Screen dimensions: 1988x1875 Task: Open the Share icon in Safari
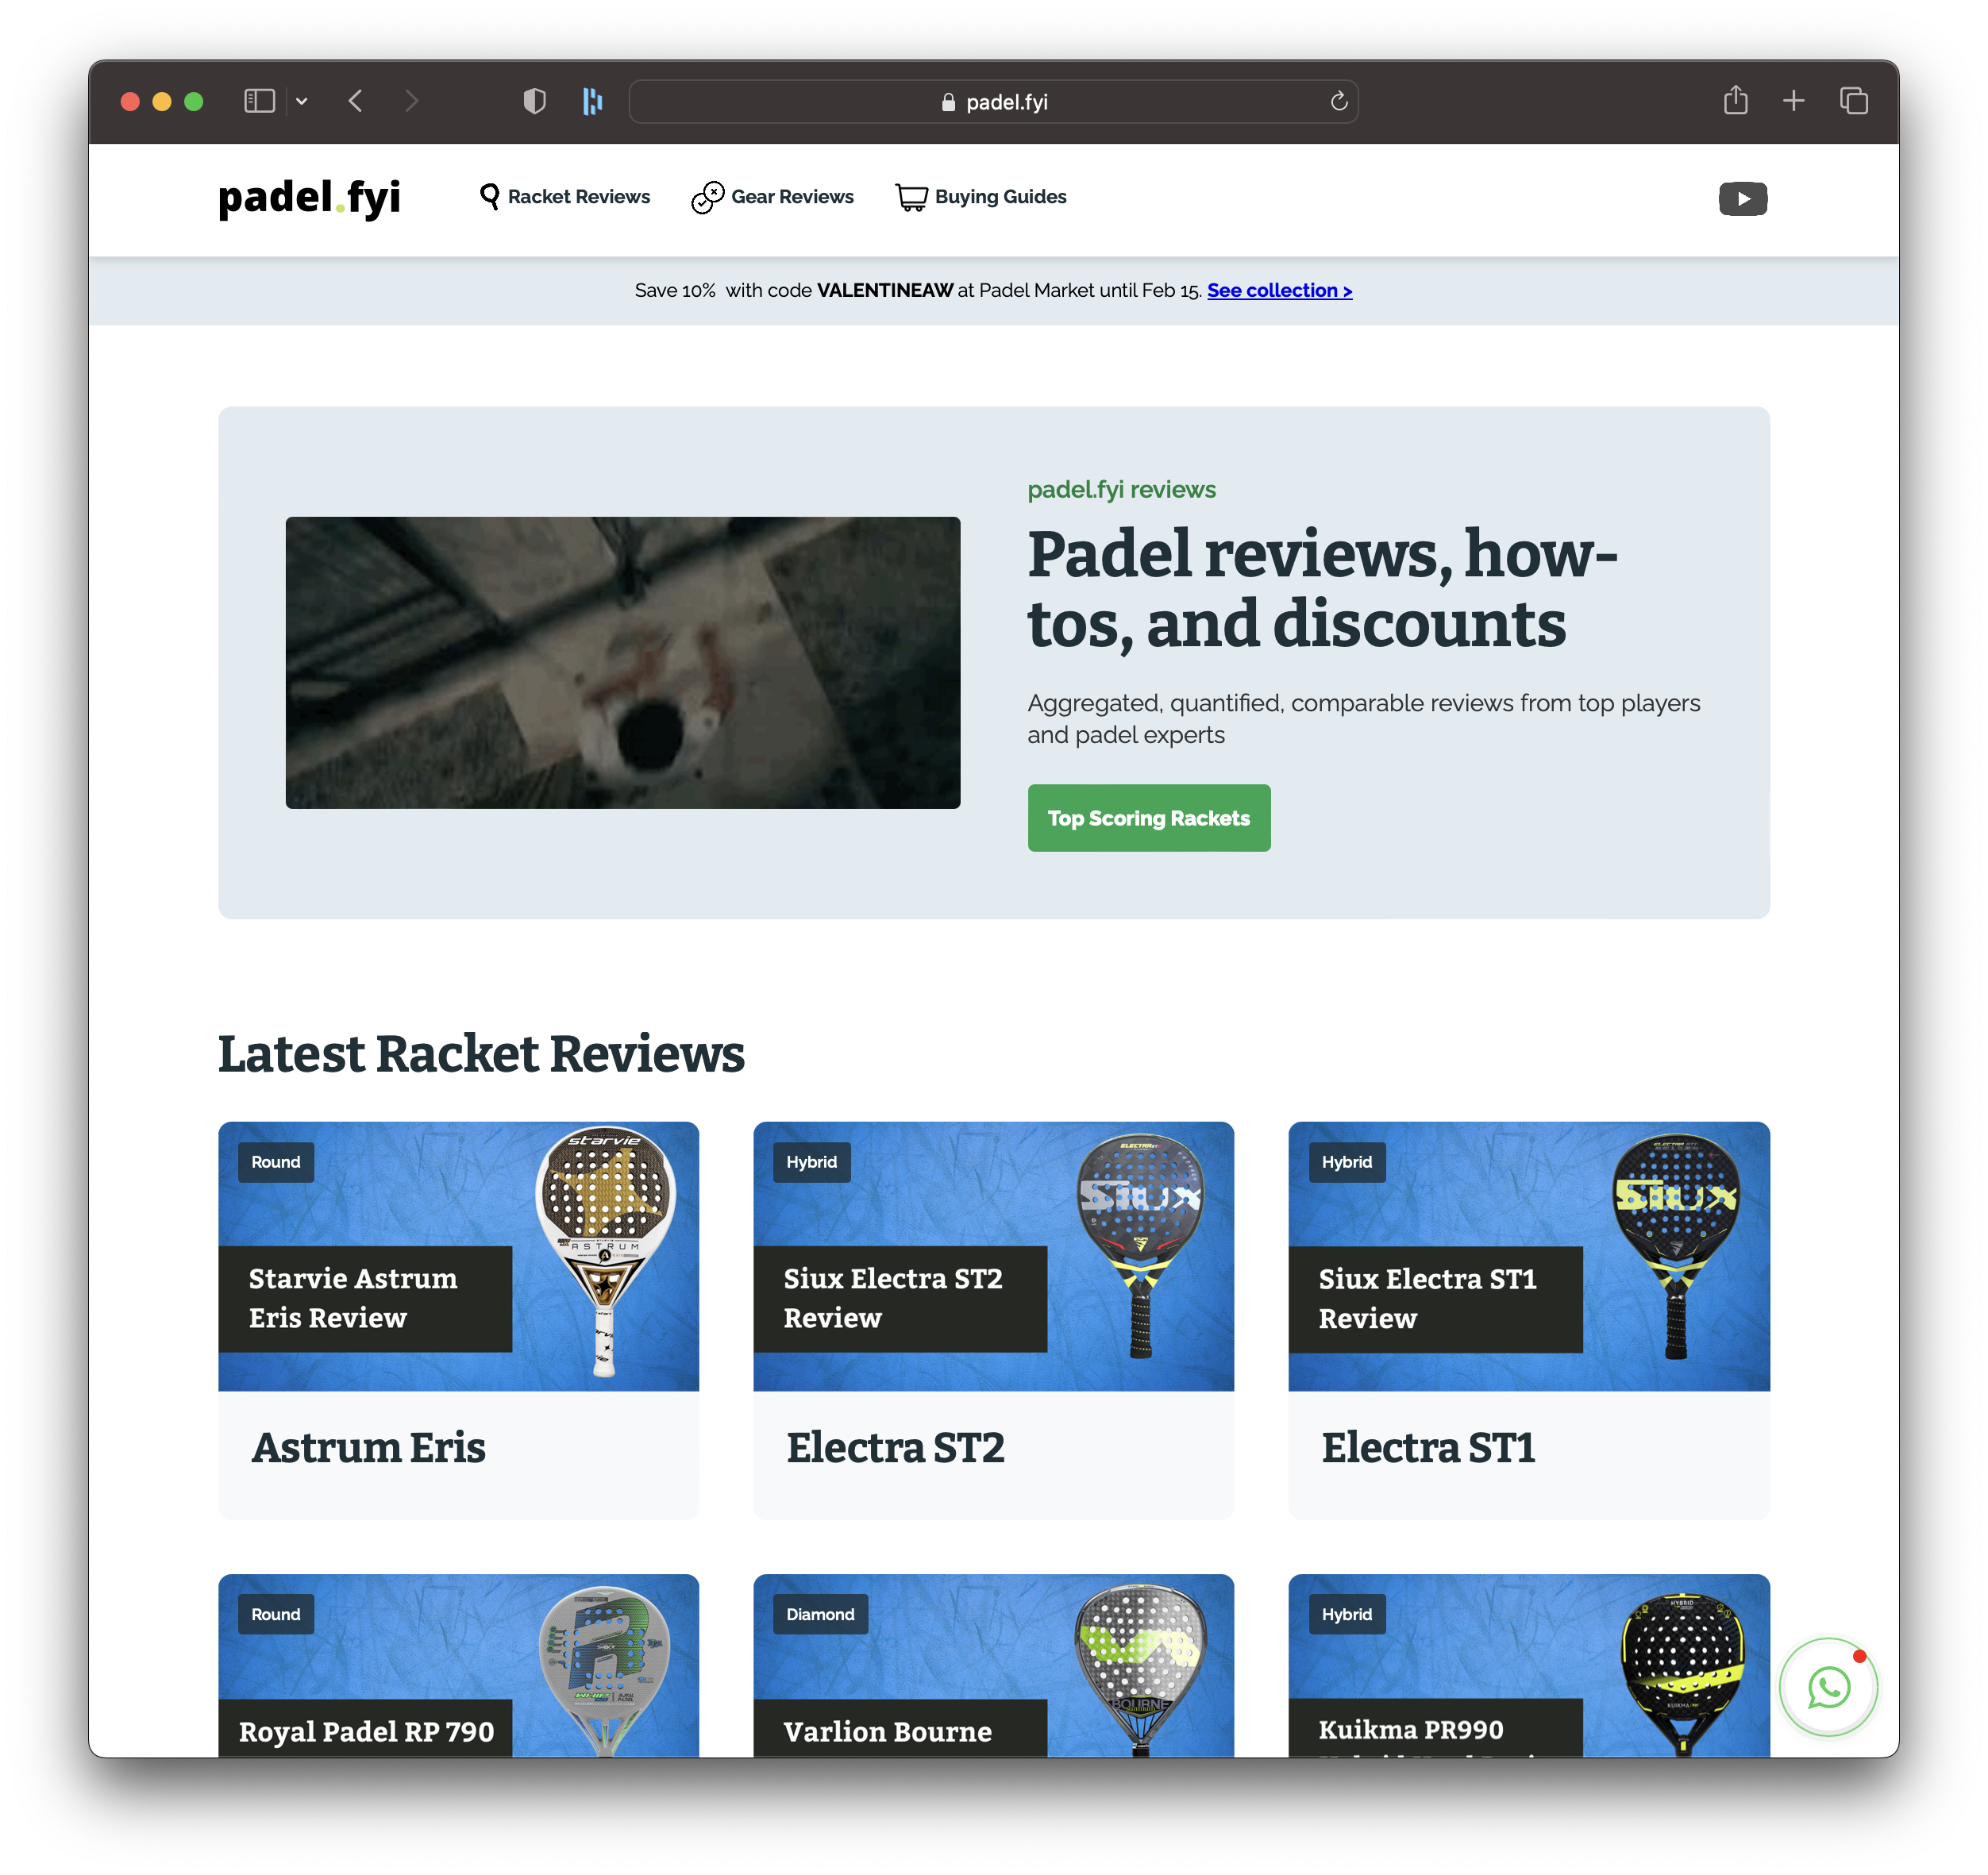point(1736,100)
